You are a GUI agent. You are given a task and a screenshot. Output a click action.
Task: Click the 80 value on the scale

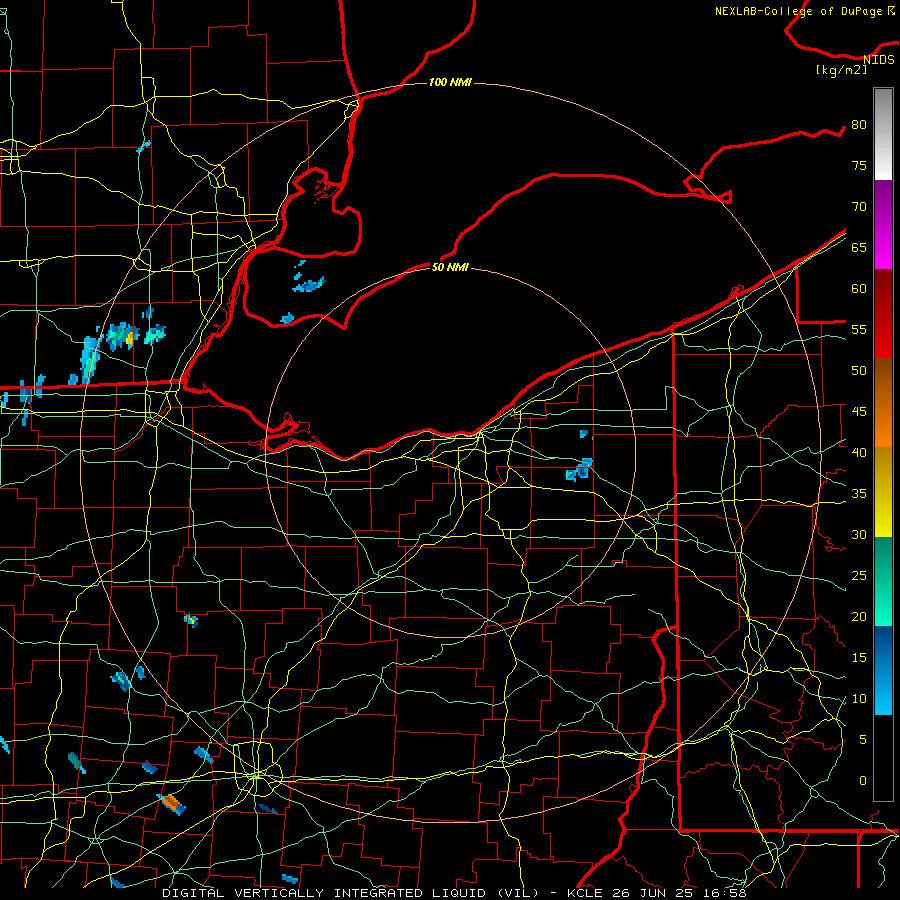pos(859,125)
